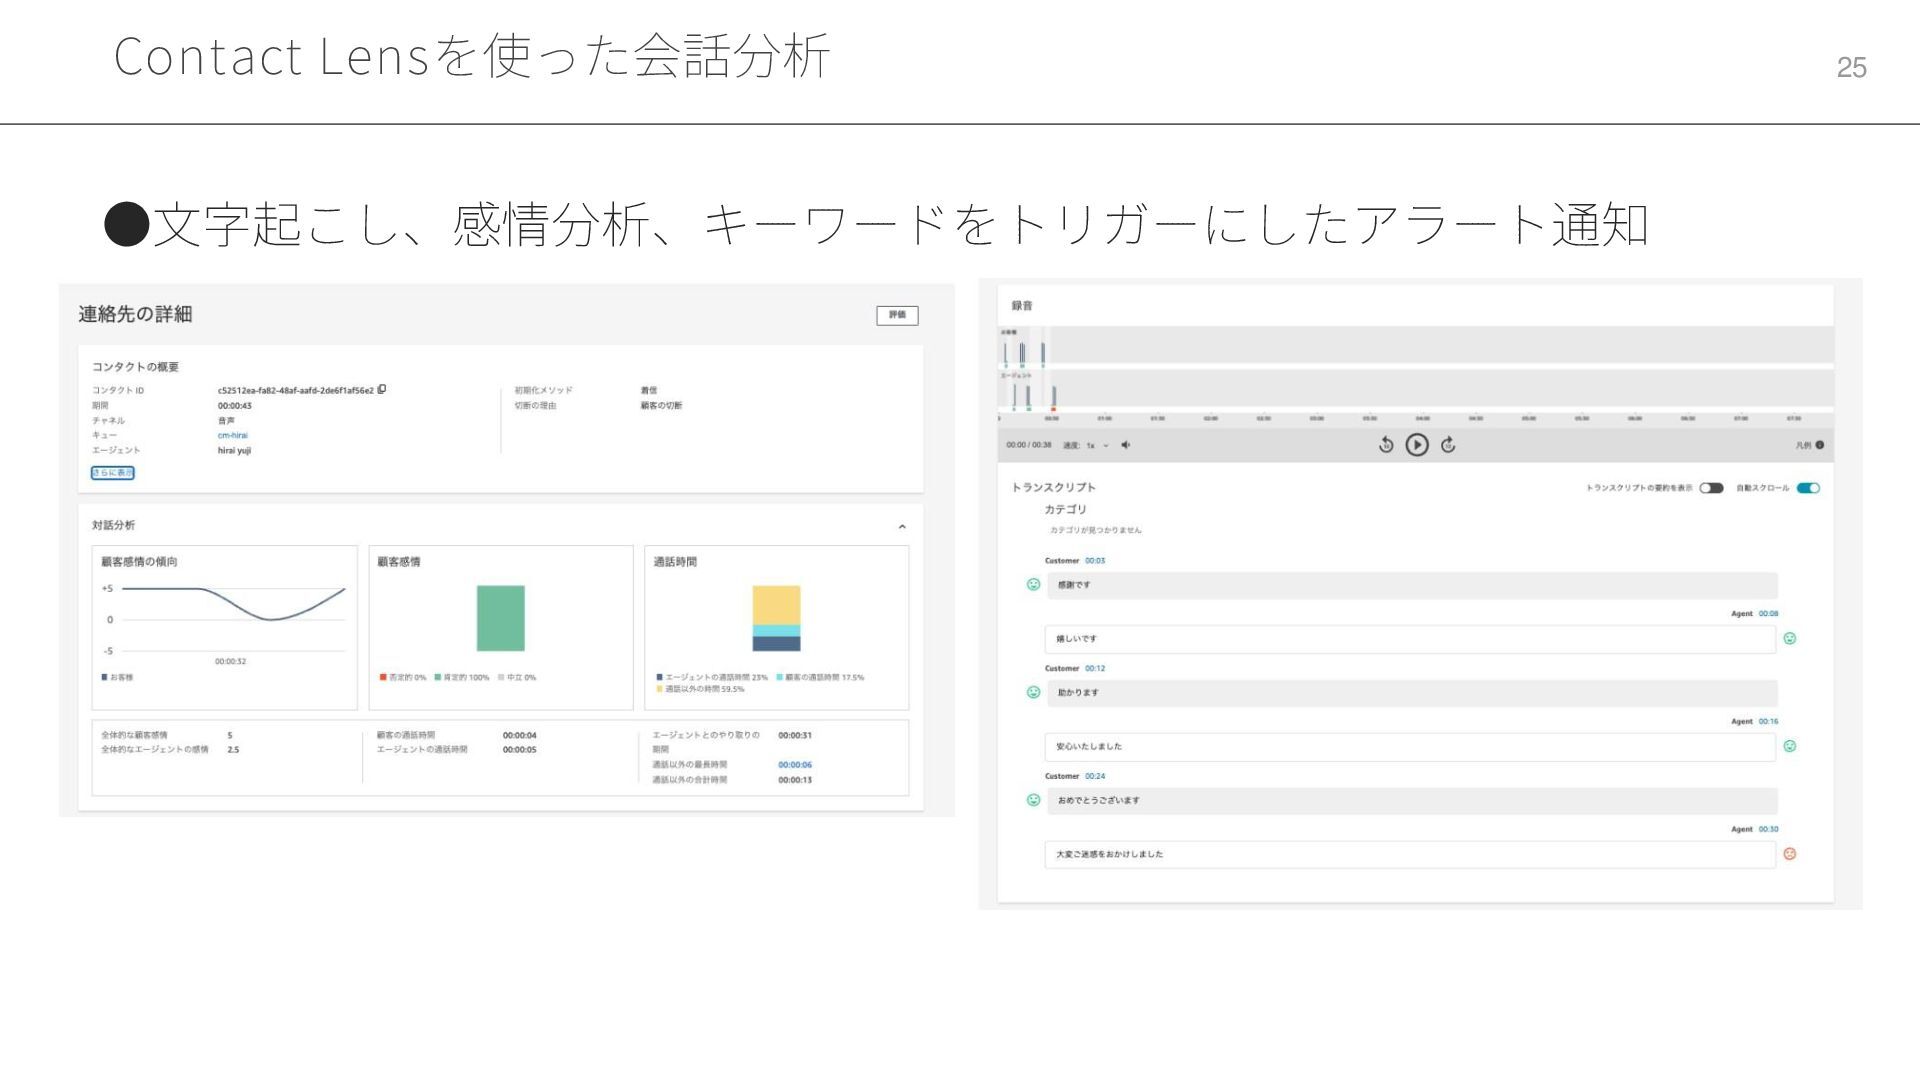Open the cm-hirai queue link
Screen dimensions: 1920x1080
point(232,435)
